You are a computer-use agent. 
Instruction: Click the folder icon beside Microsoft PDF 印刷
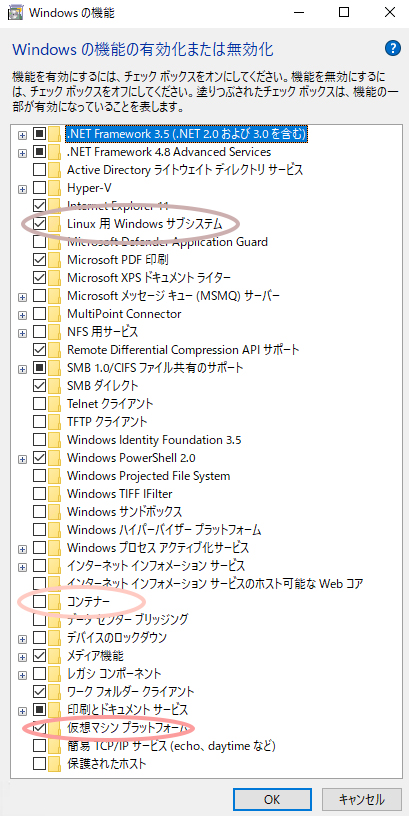55,260
